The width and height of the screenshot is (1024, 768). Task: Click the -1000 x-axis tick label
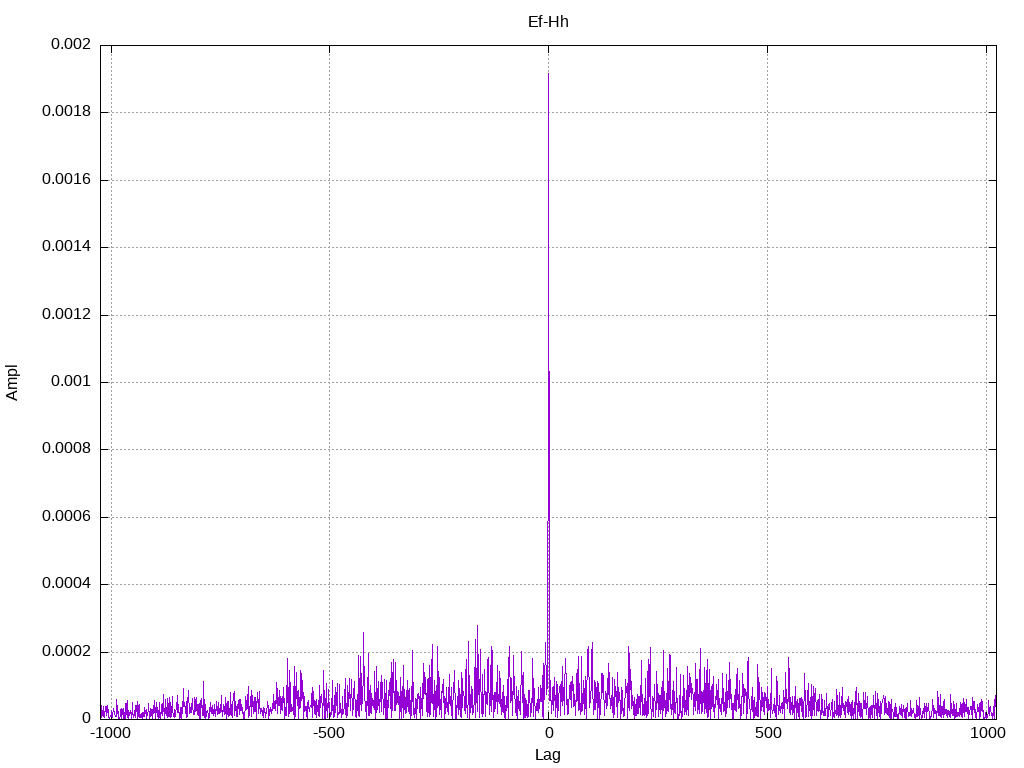(x=110, y=734)
